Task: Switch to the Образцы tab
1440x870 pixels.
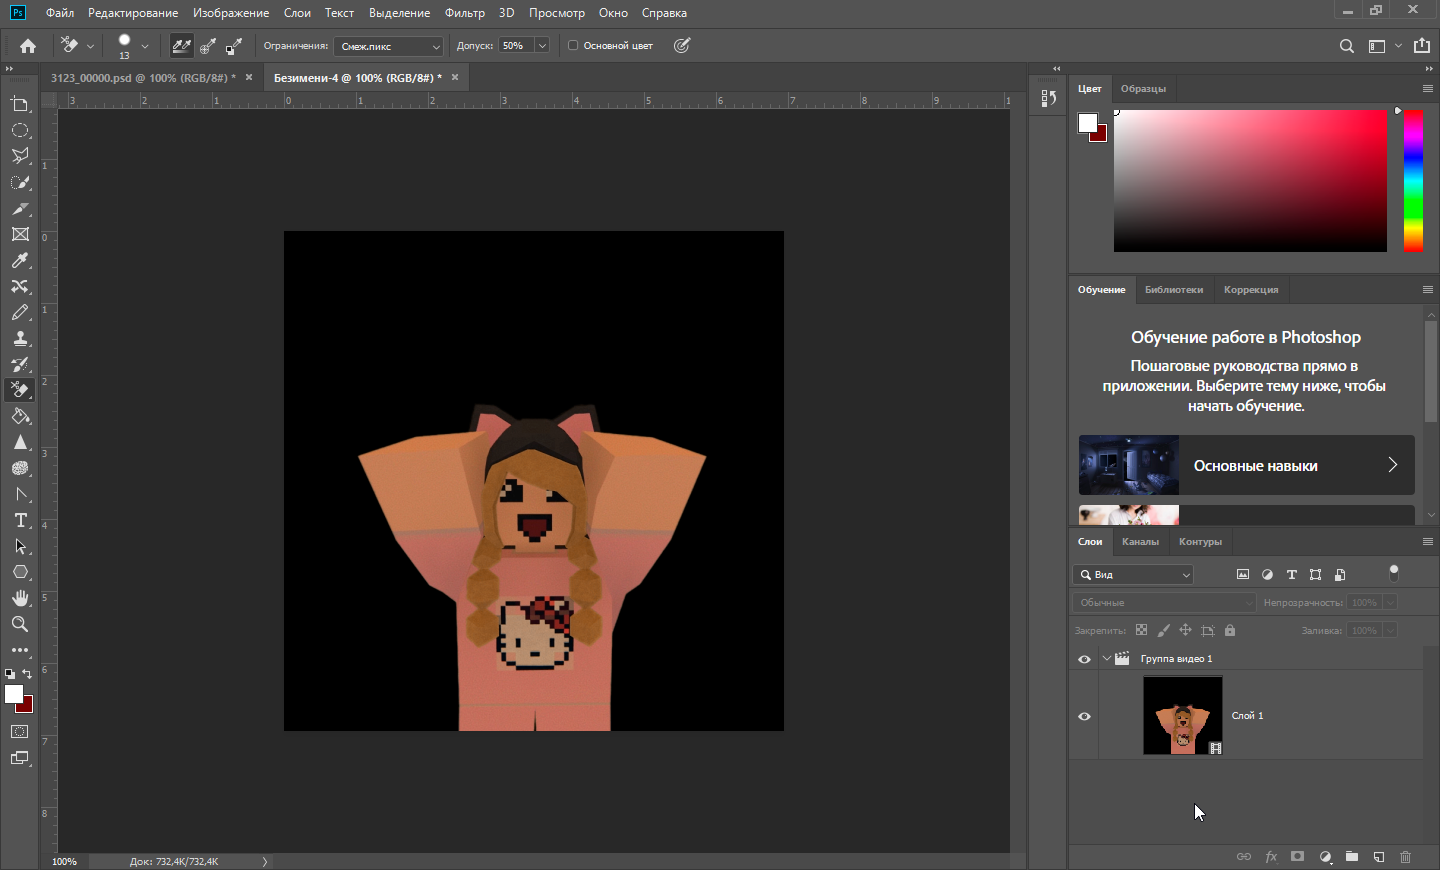Action: coord(1143,89)
